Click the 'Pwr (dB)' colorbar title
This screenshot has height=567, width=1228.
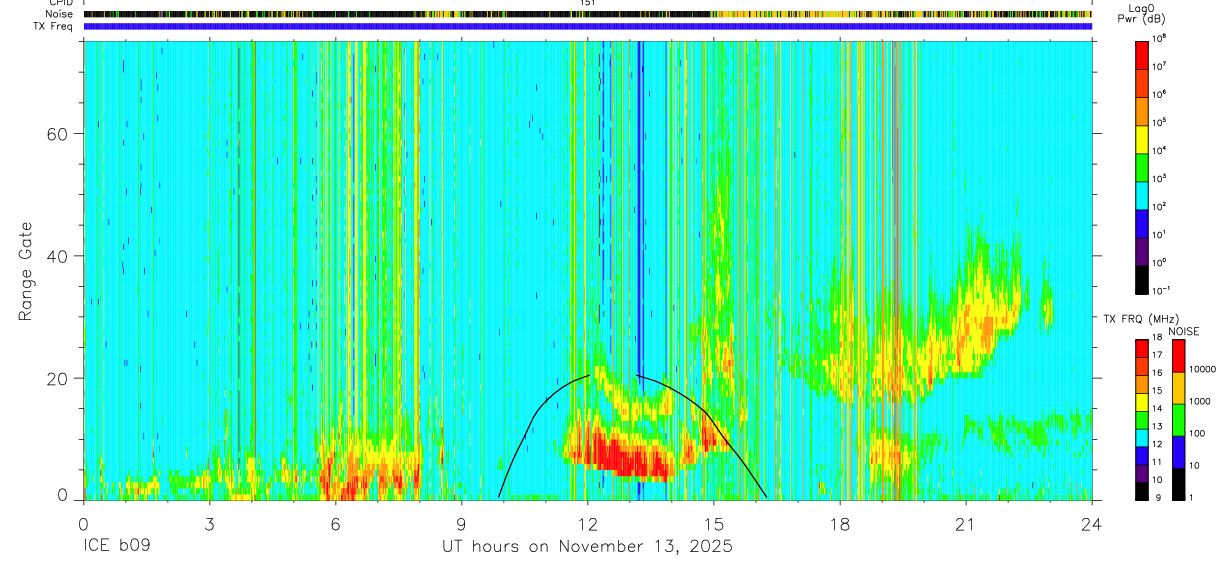tap(1142, 19)
